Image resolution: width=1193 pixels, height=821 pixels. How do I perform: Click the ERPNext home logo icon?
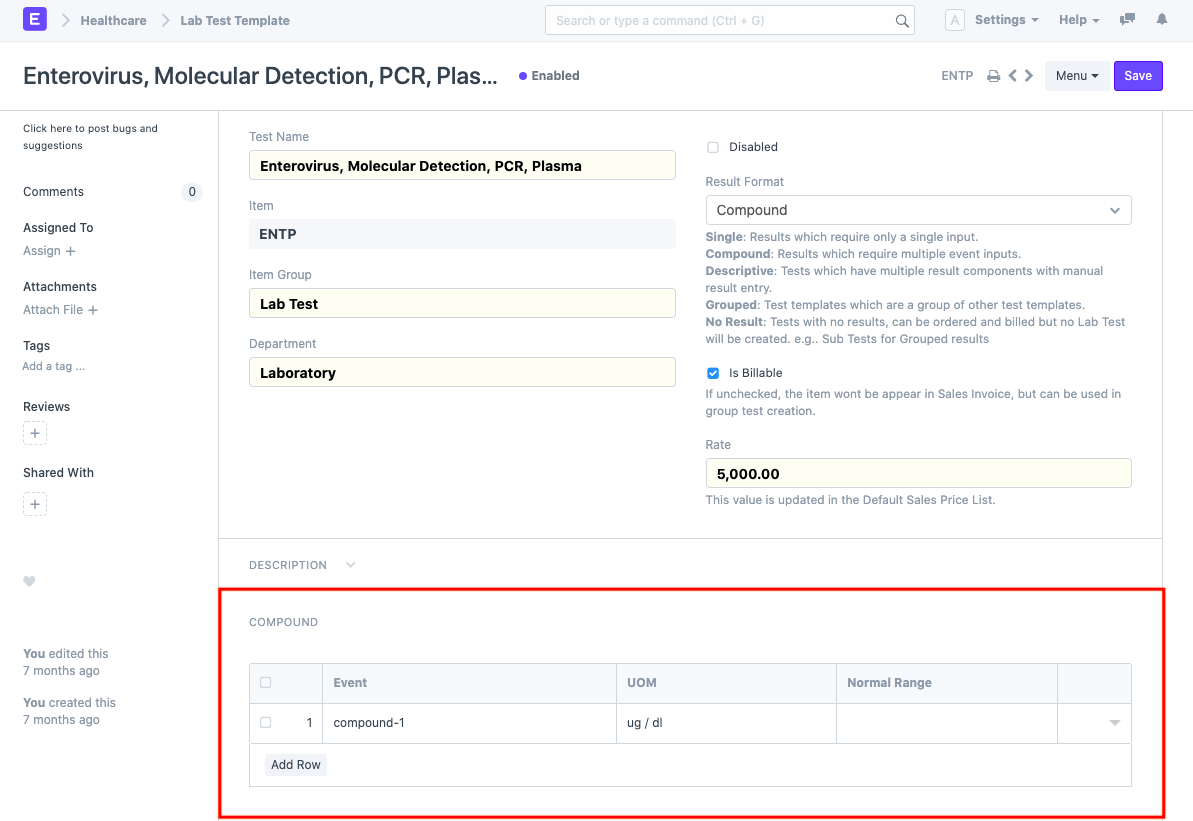point(35,20)
